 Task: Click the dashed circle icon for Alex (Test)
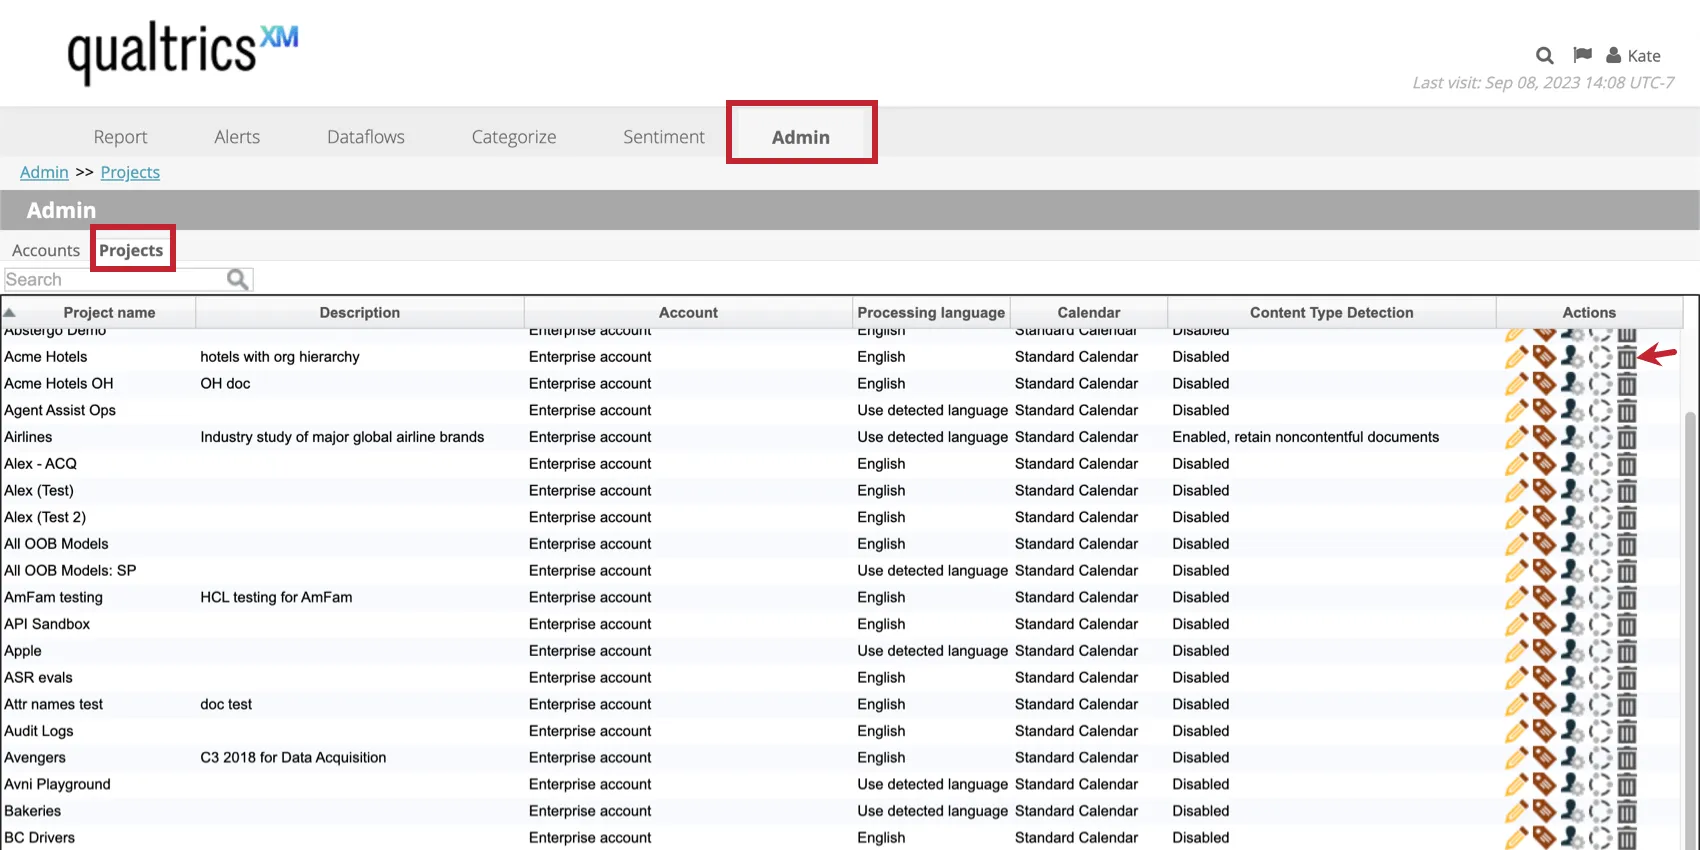point(1600,491)
